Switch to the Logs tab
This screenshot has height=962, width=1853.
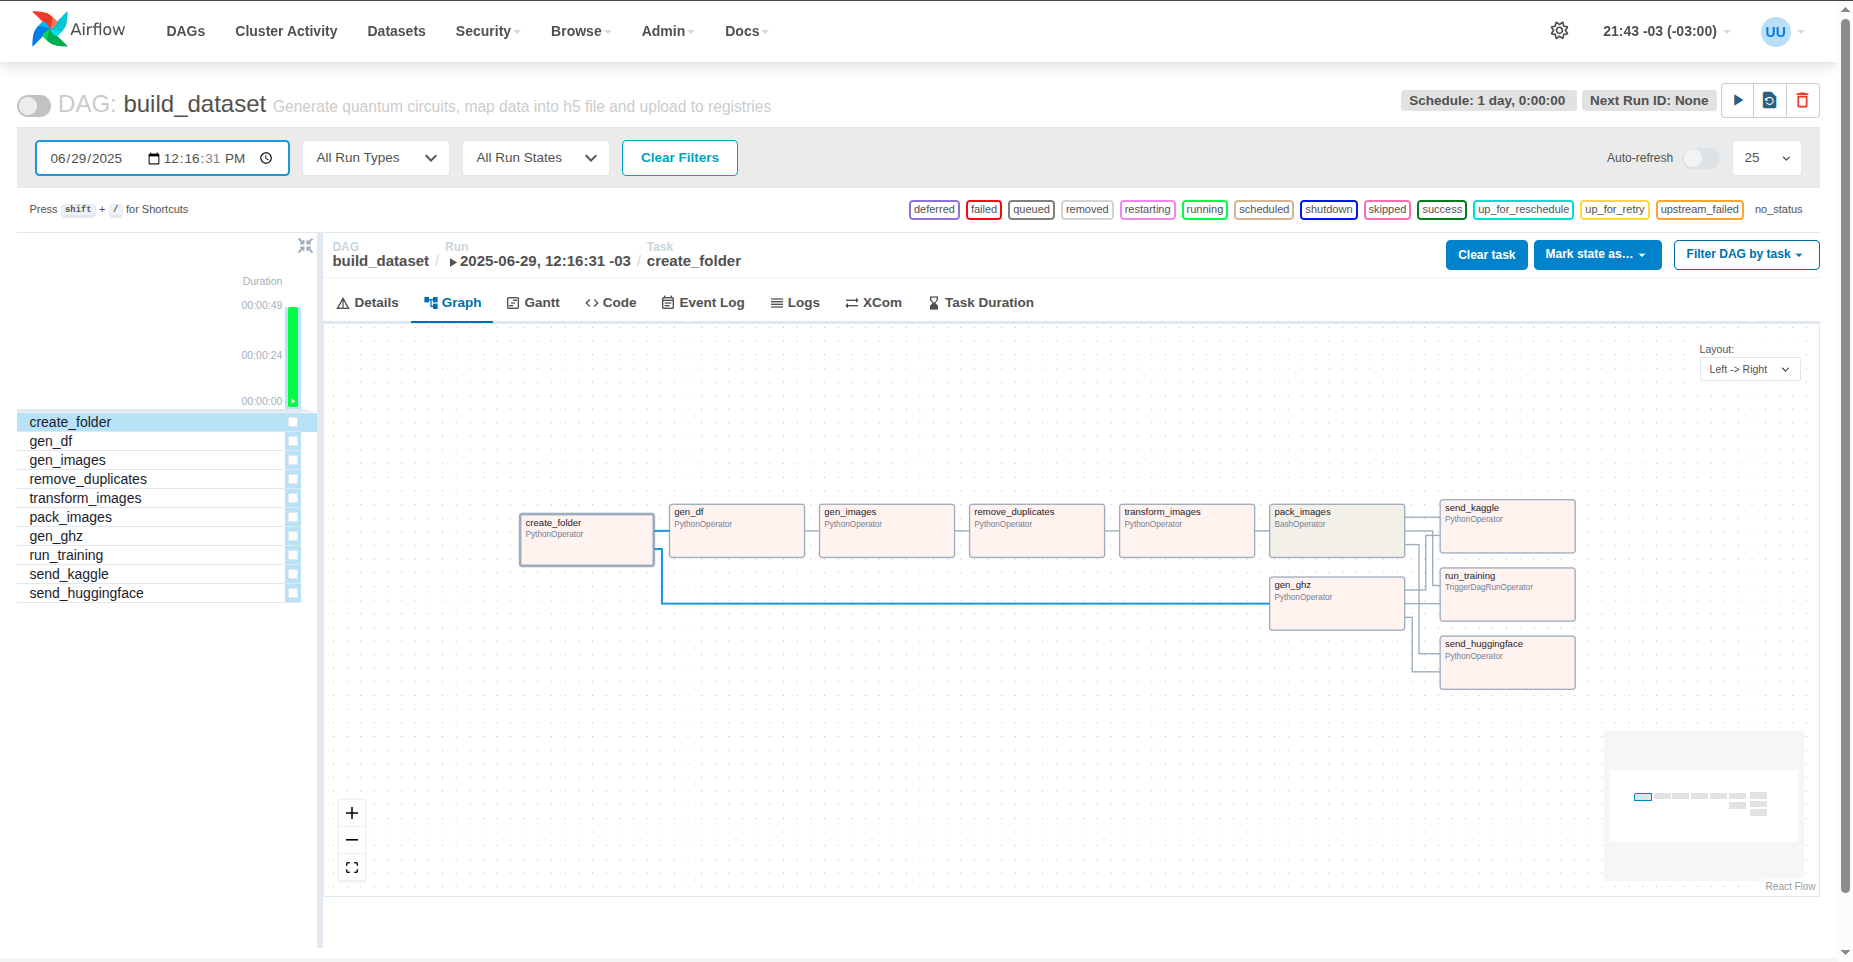pyautogui.click(x=795, y=303)
